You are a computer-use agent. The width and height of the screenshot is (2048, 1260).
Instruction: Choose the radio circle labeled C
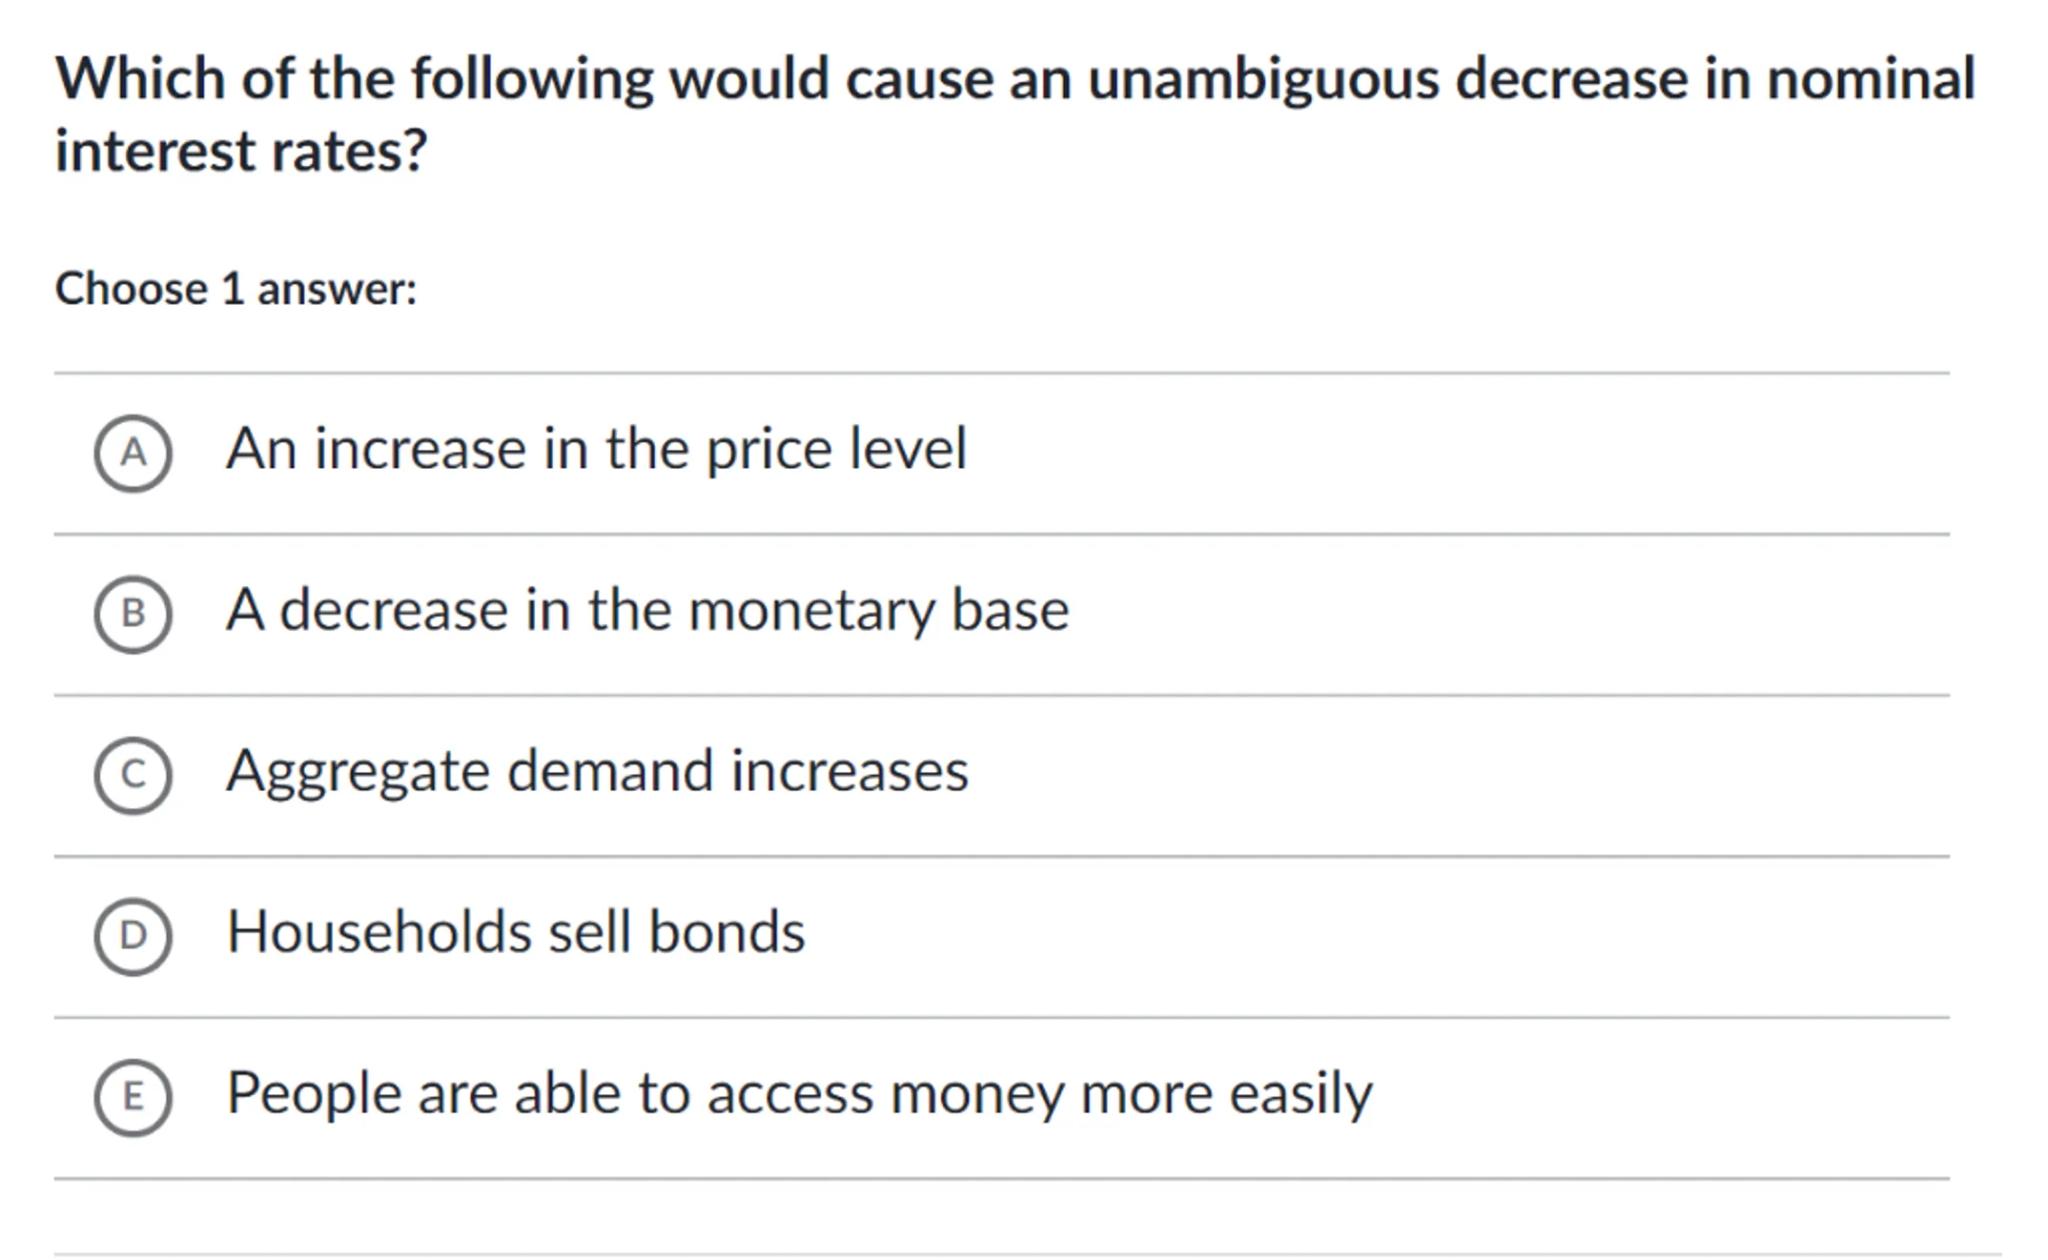(133, 775)
